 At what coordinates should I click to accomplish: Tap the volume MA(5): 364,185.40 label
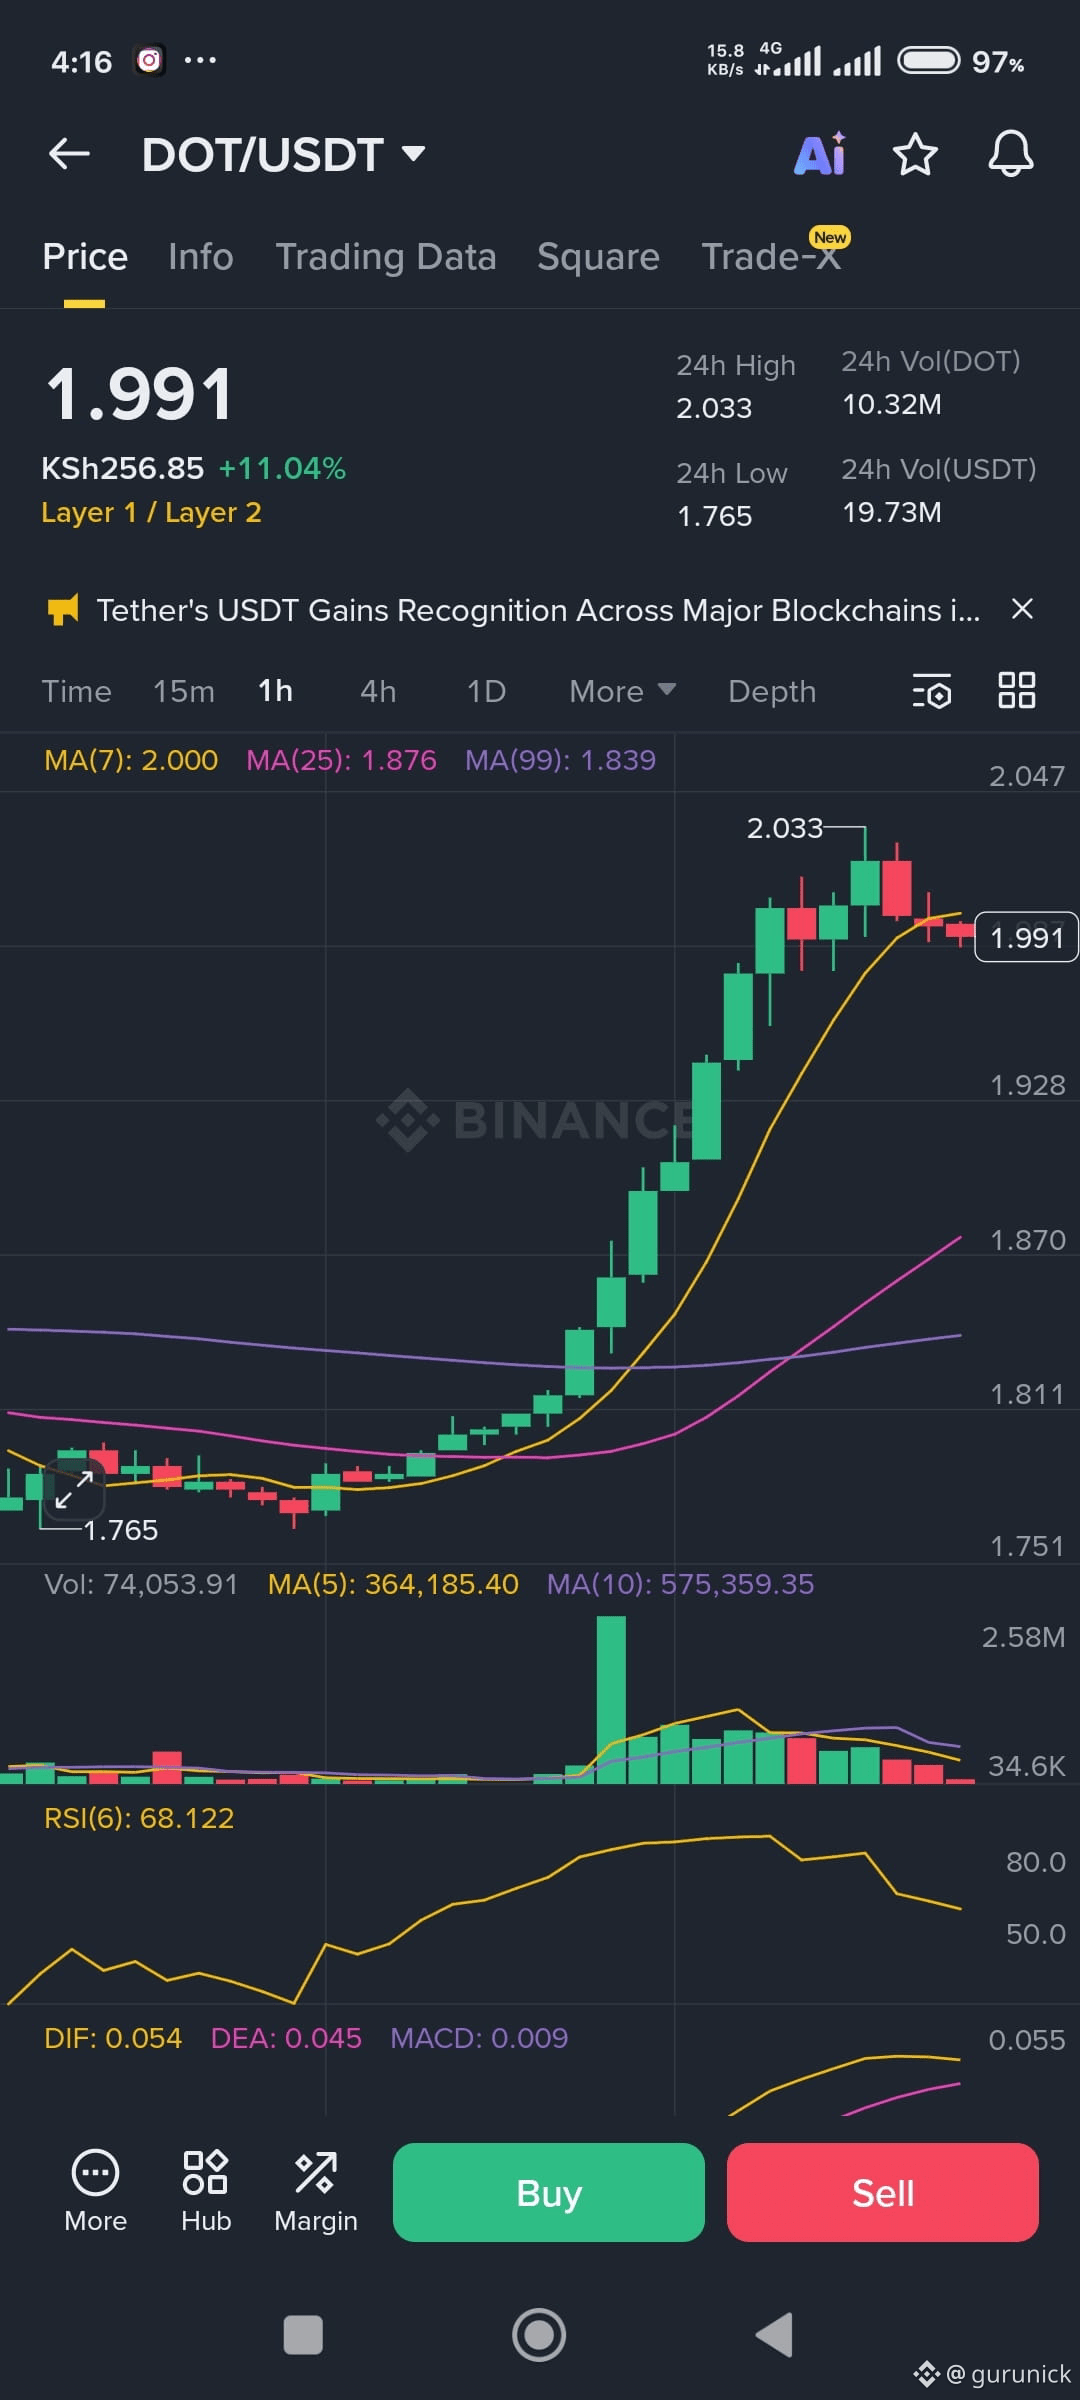point(393,1584)
